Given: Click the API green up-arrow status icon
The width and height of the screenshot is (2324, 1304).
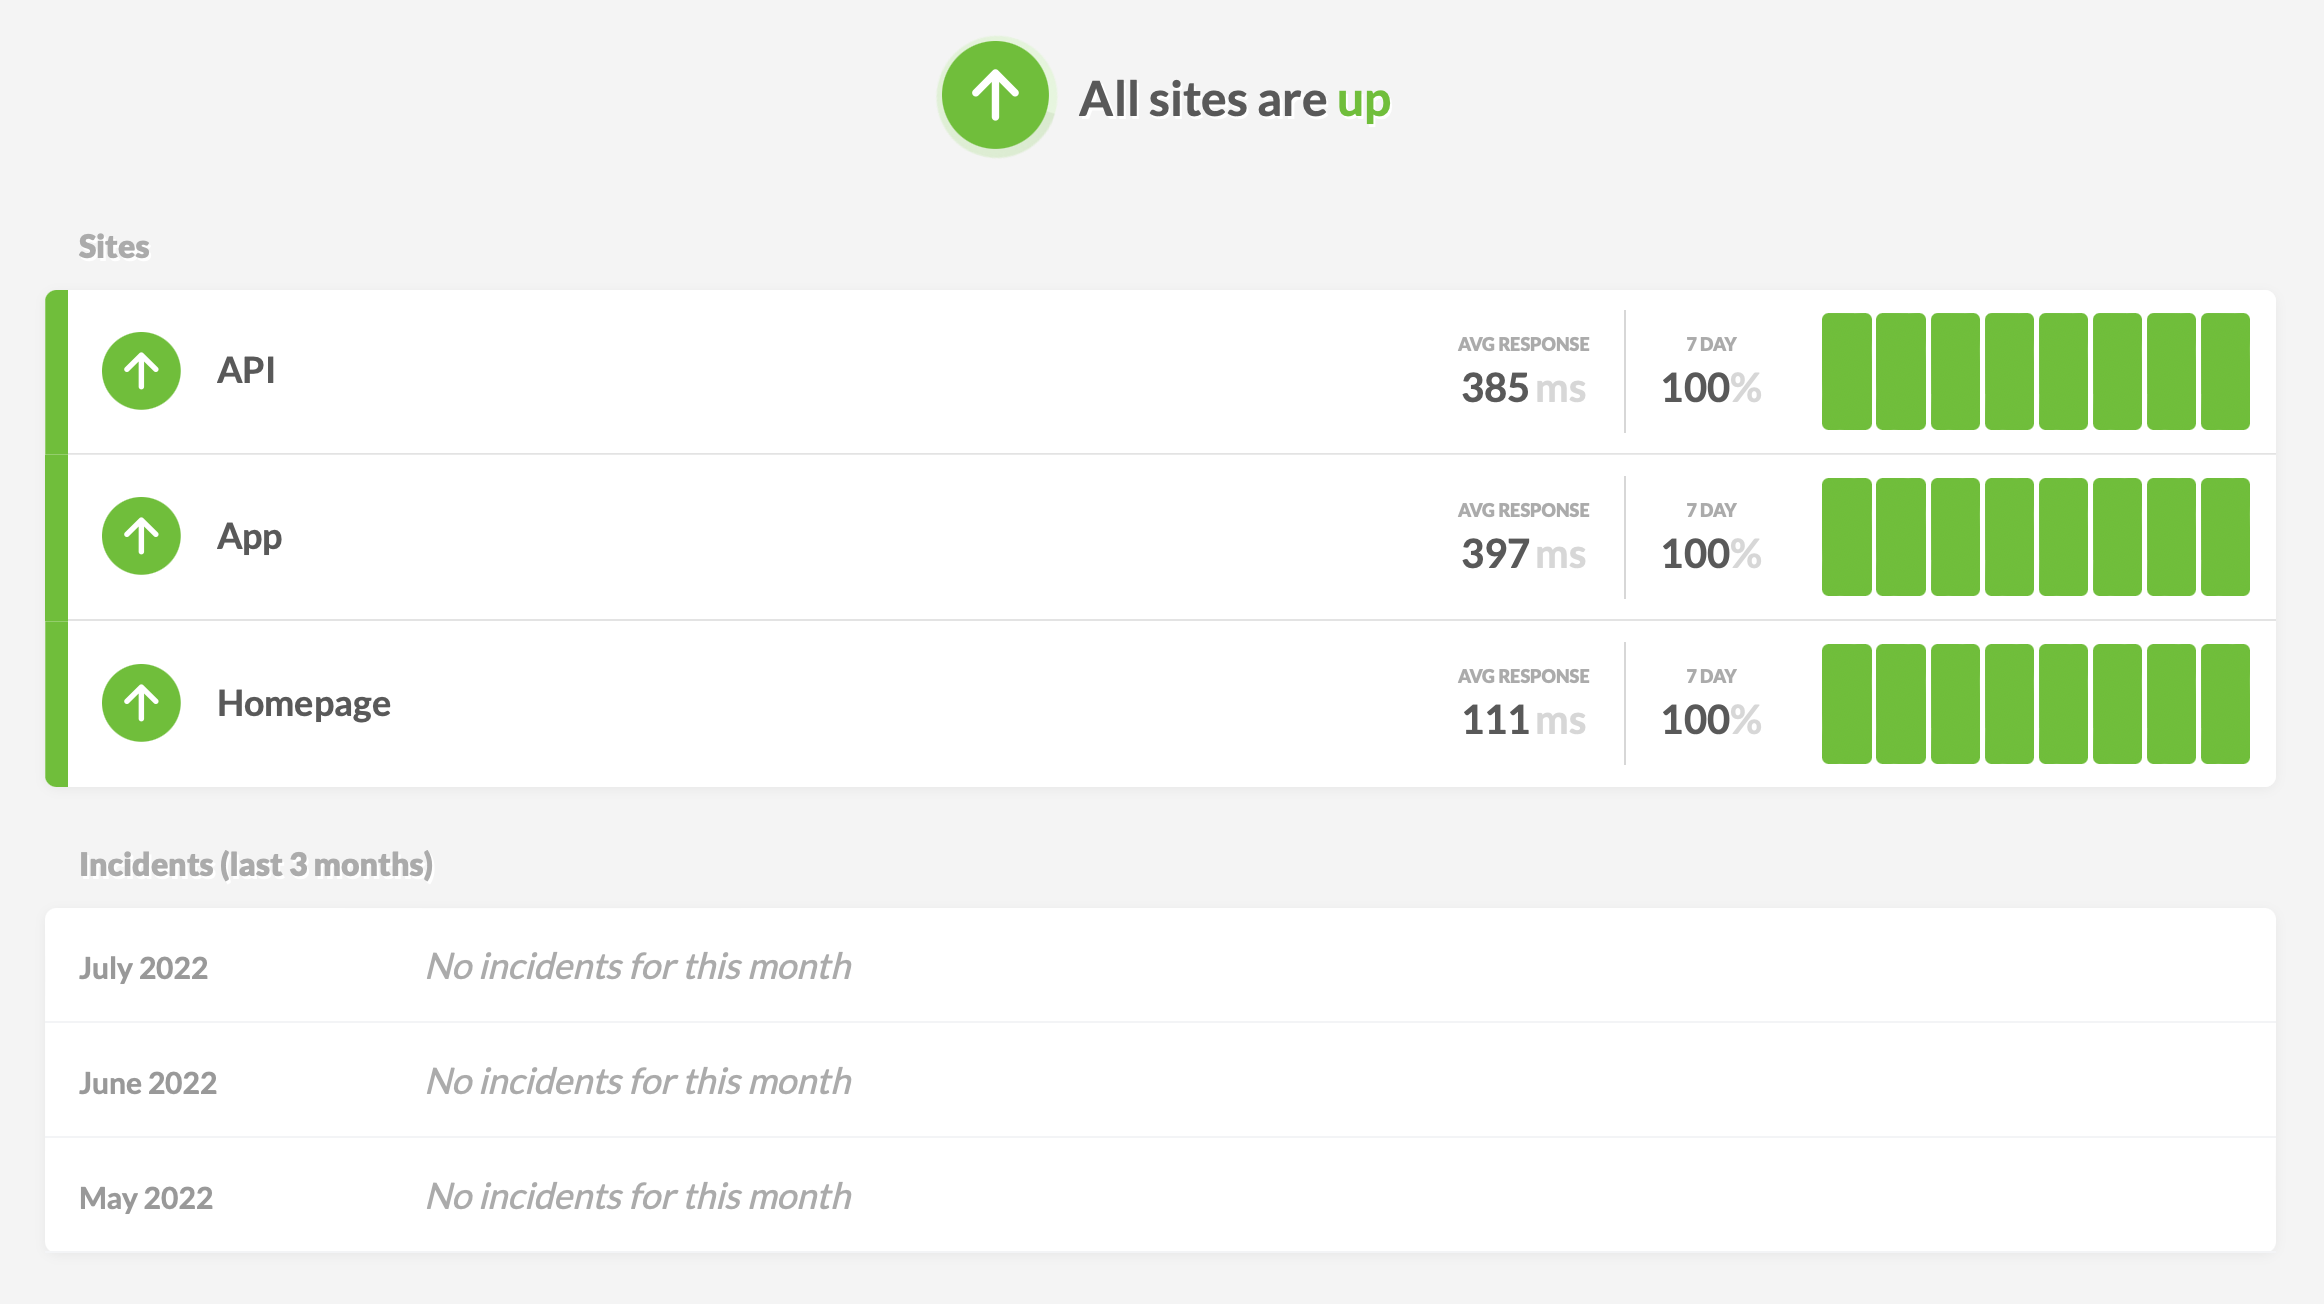Looking at the screenshot, I should 141,371.
